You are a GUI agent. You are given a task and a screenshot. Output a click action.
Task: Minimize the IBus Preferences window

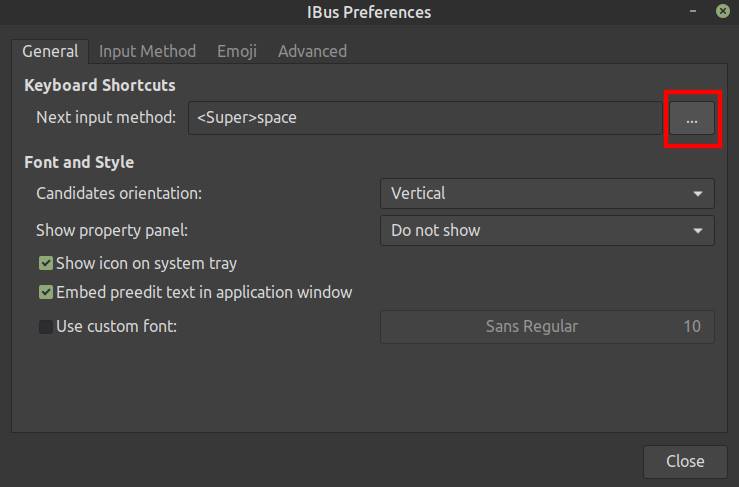pos(691,12)
